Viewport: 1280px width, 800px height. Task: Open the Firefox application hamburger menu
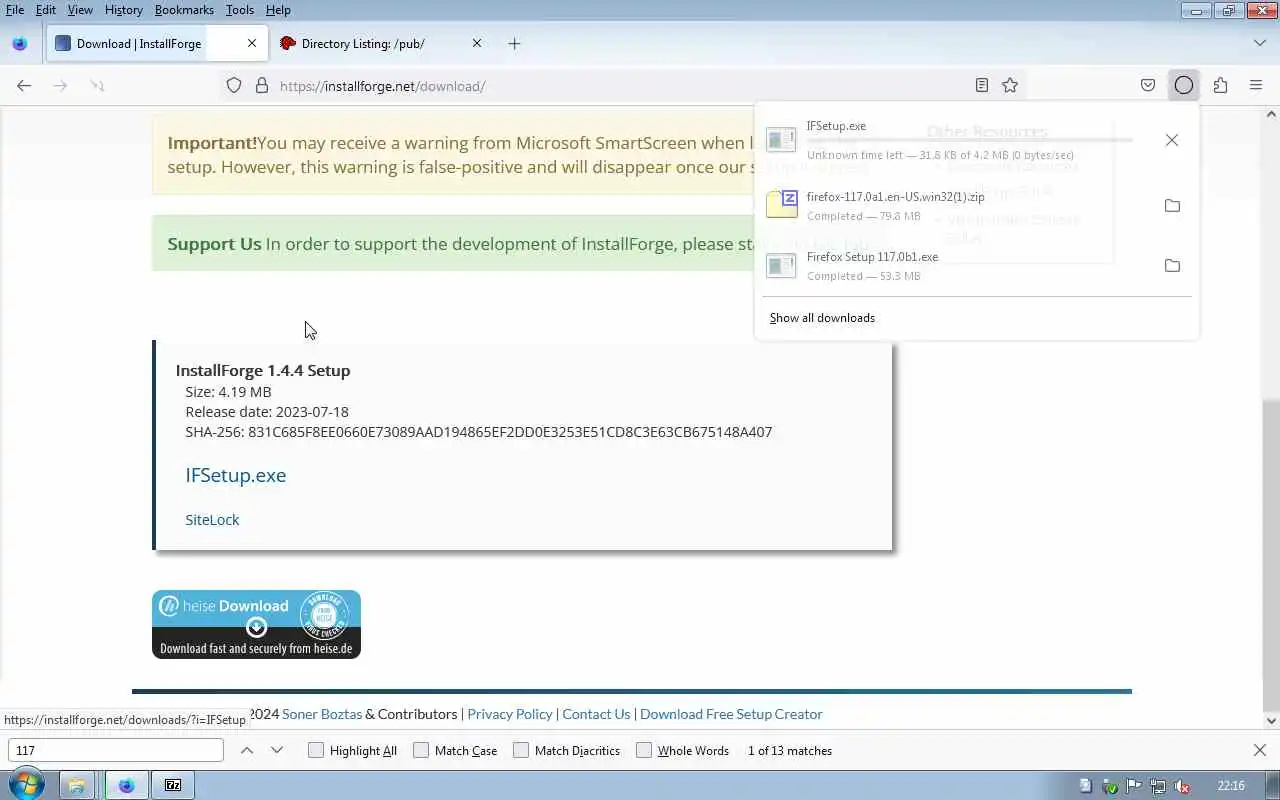pyautogui.click(x=1256, y=86)
